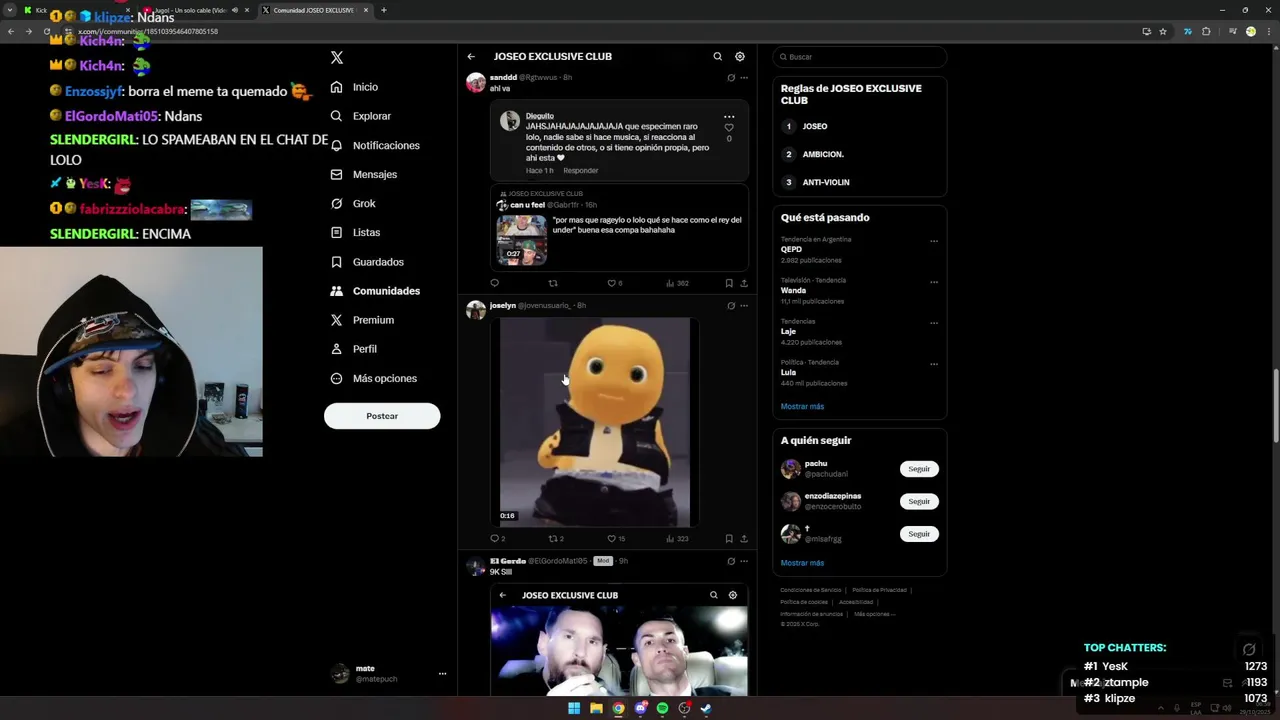The height and width of the screenshot is (720, 1280).
Task: Follow @misafrgg with Seguir button
Action: pyautogui.click(x=919, y=534)
